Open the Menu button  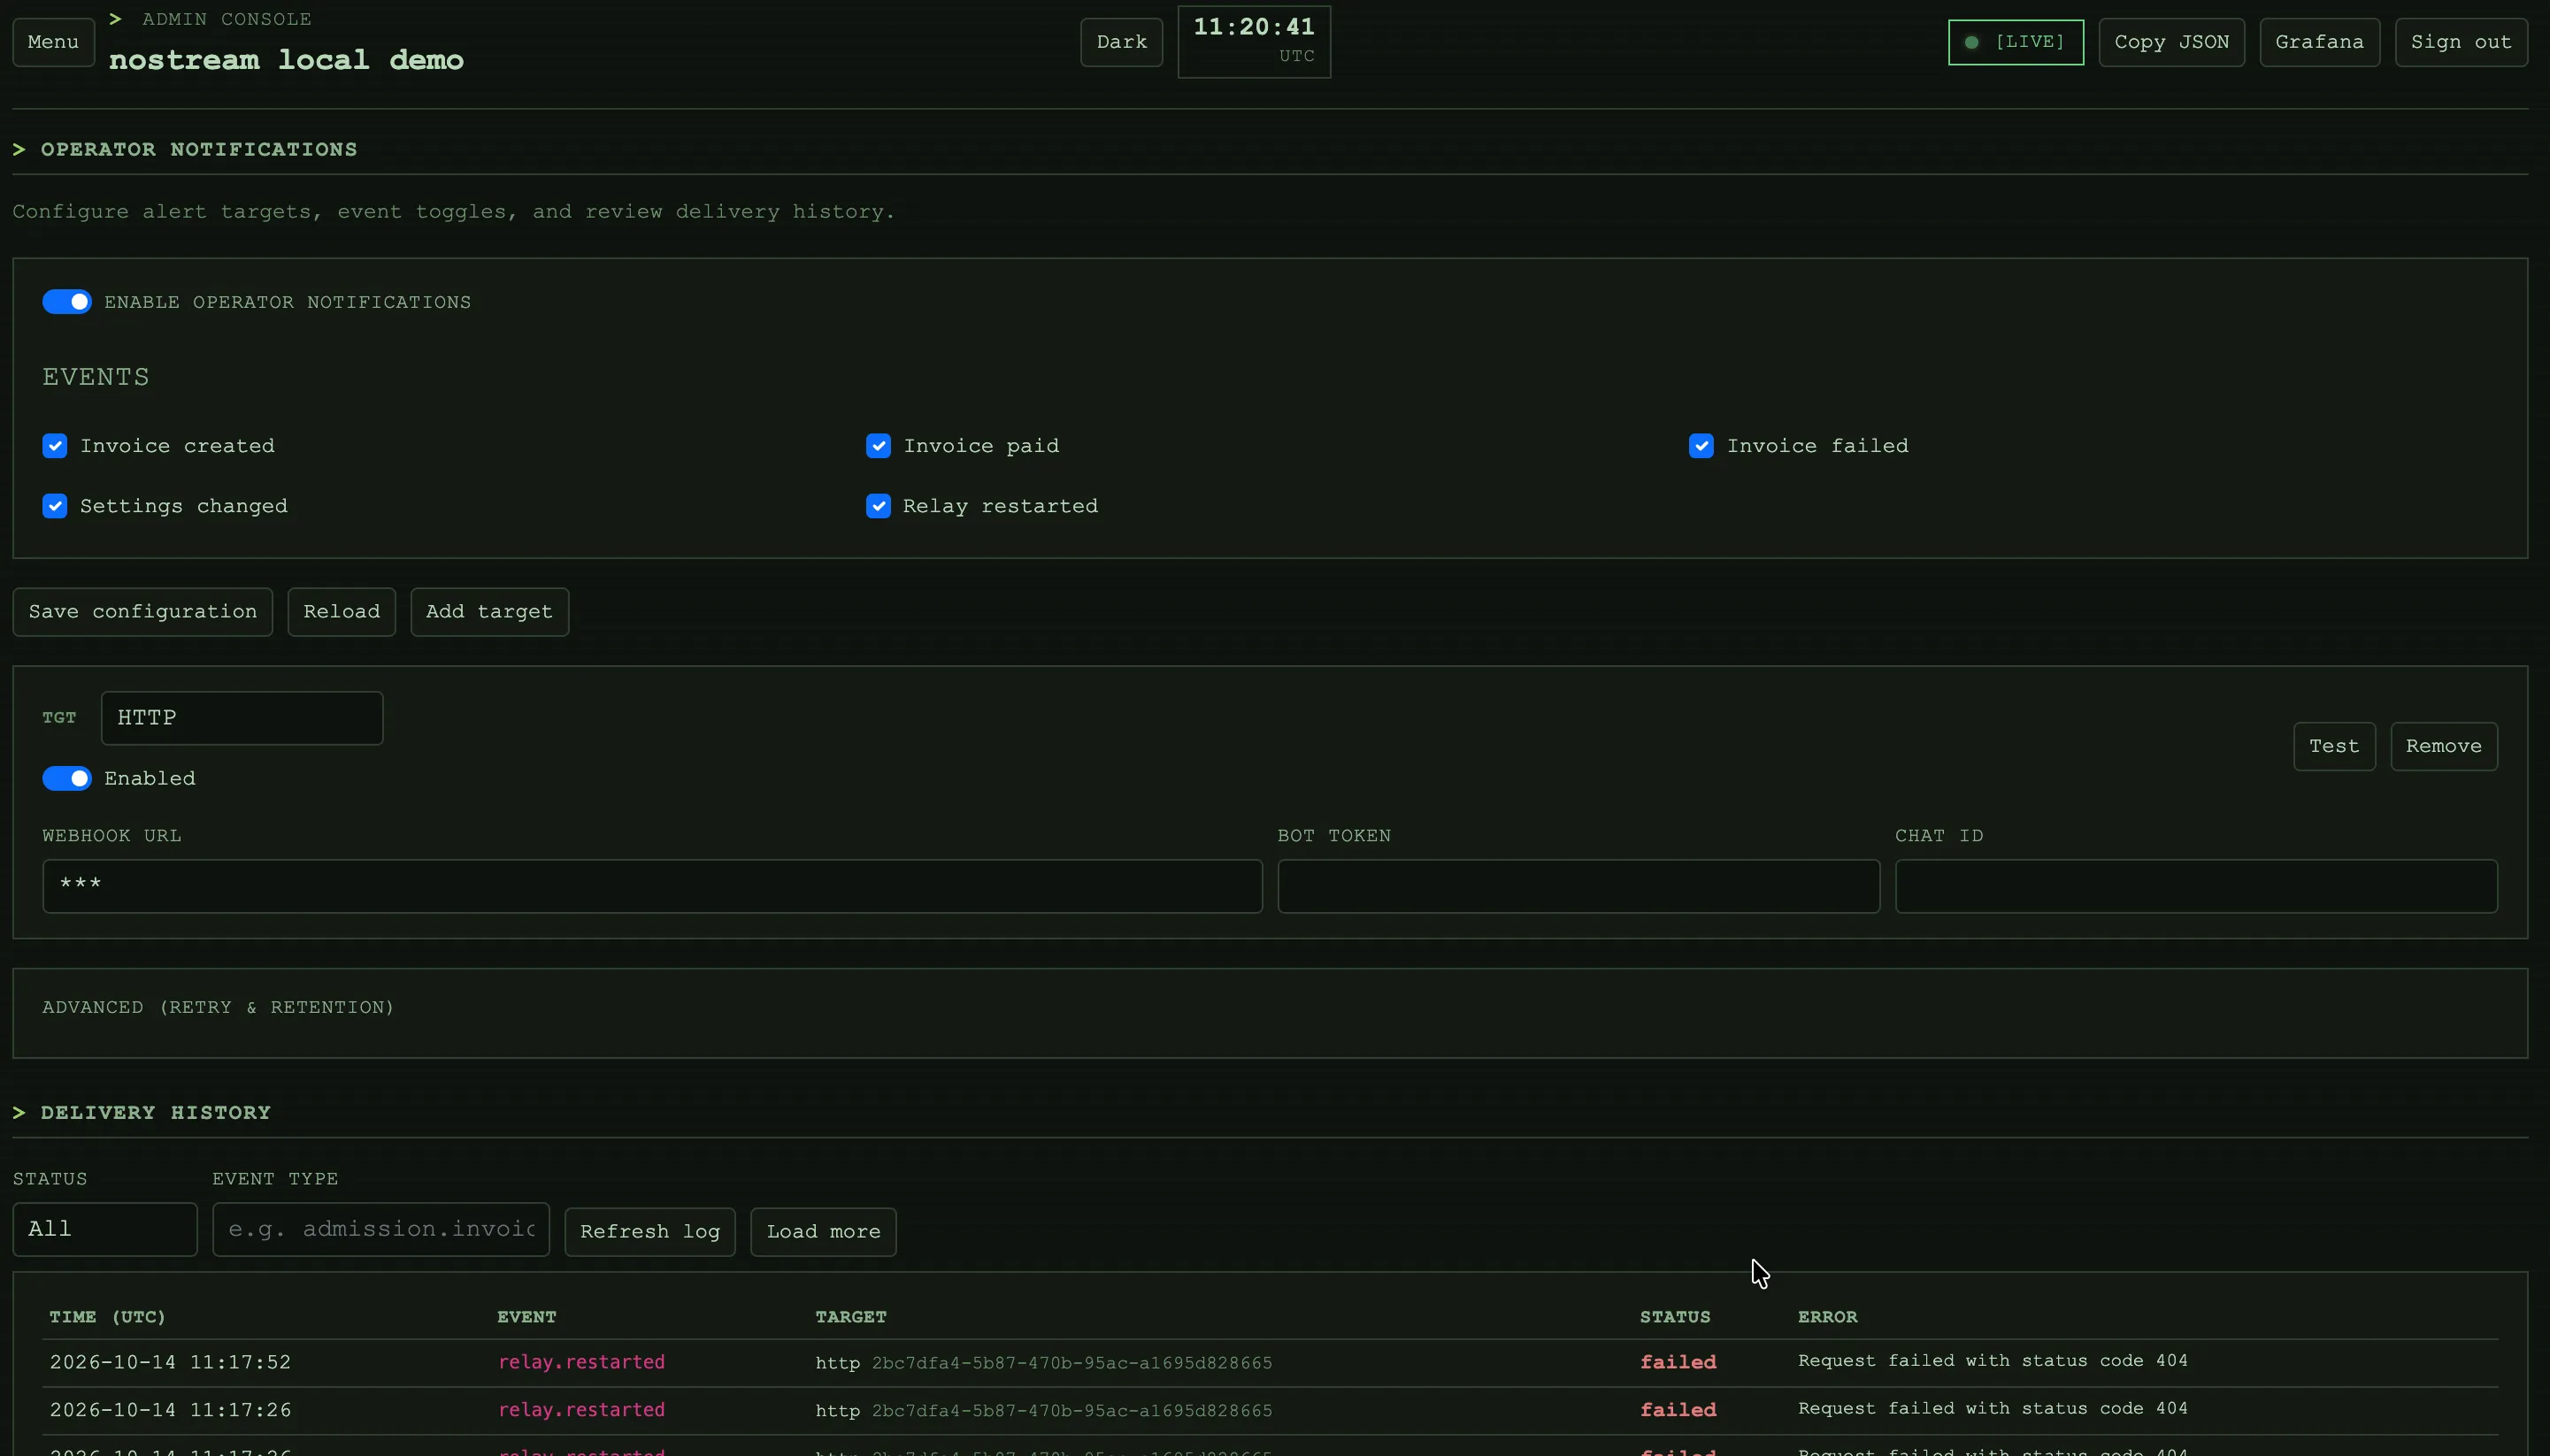(53, 42)
